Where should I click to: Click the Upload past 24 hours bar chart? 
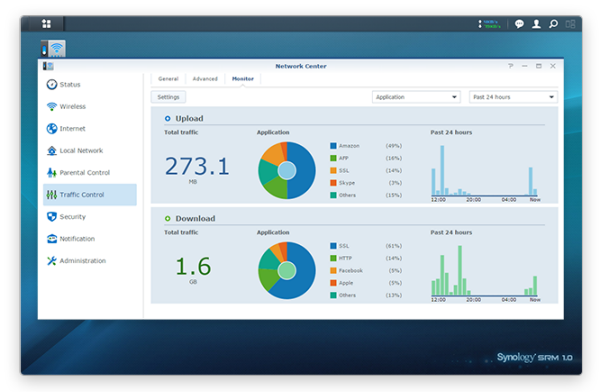(485, 173)
